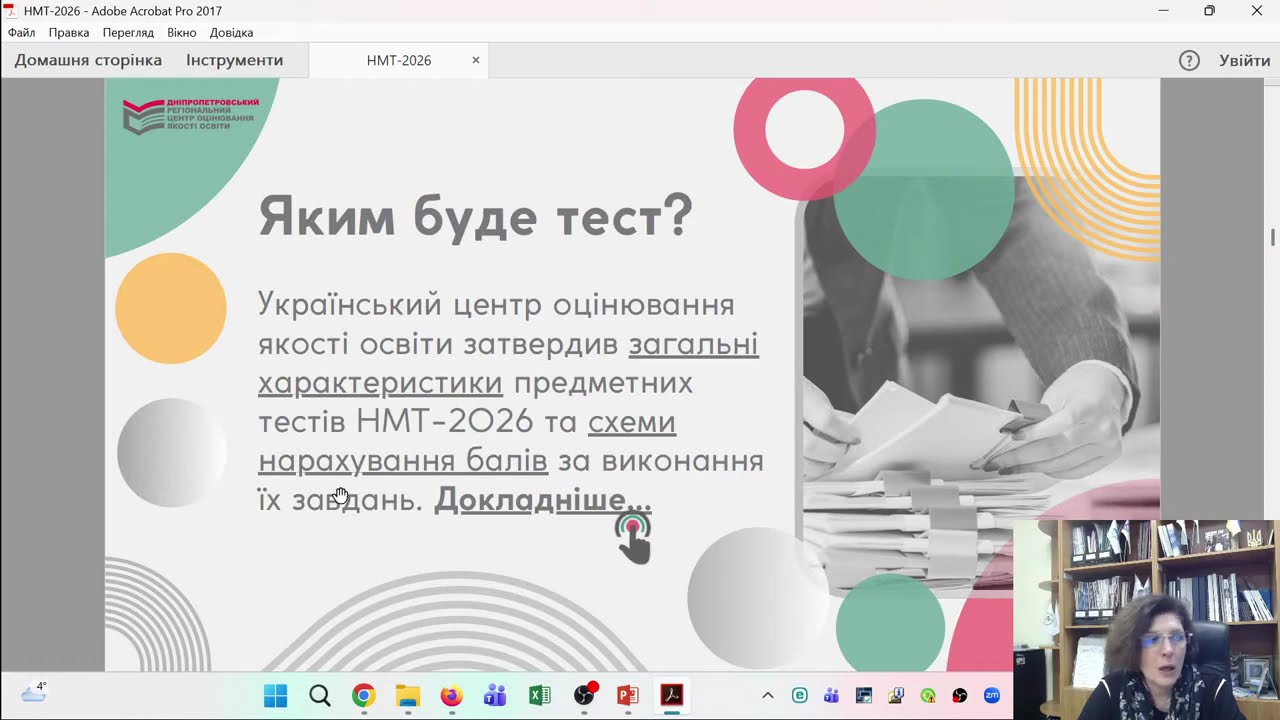The image size is (1280, 720).
Task: Close the НМТ-2026 document tab
Action: click(x=476, y=60)
